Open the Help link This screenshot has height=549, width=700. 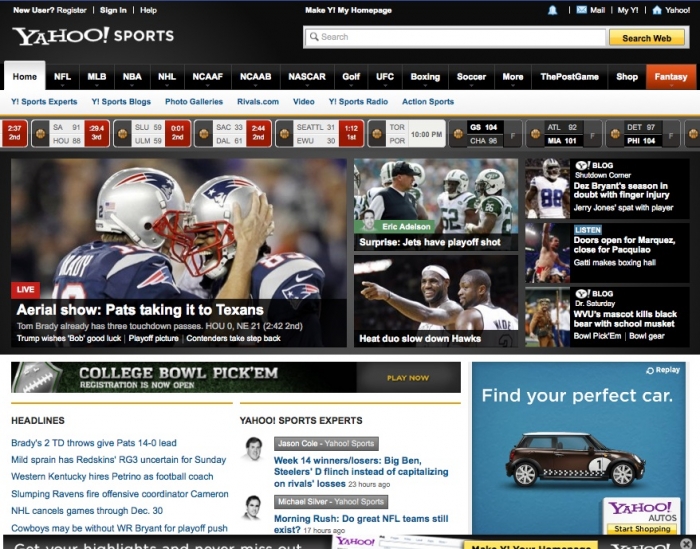click(148, 10)
